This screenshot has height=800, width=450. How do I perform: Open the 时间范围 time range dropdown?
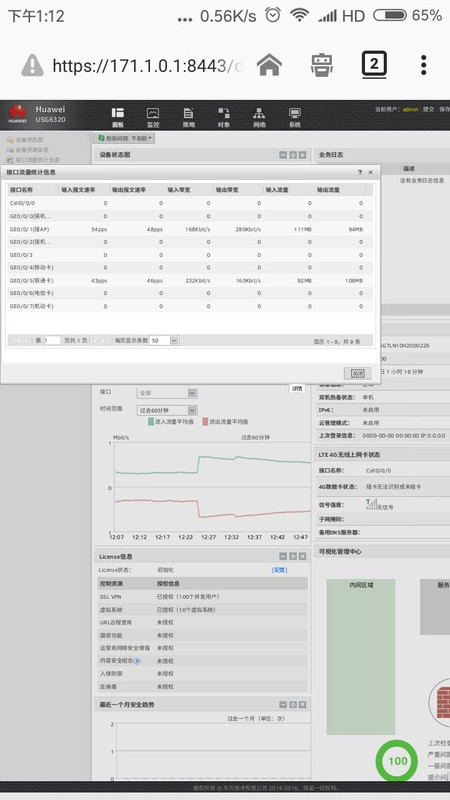167,410
